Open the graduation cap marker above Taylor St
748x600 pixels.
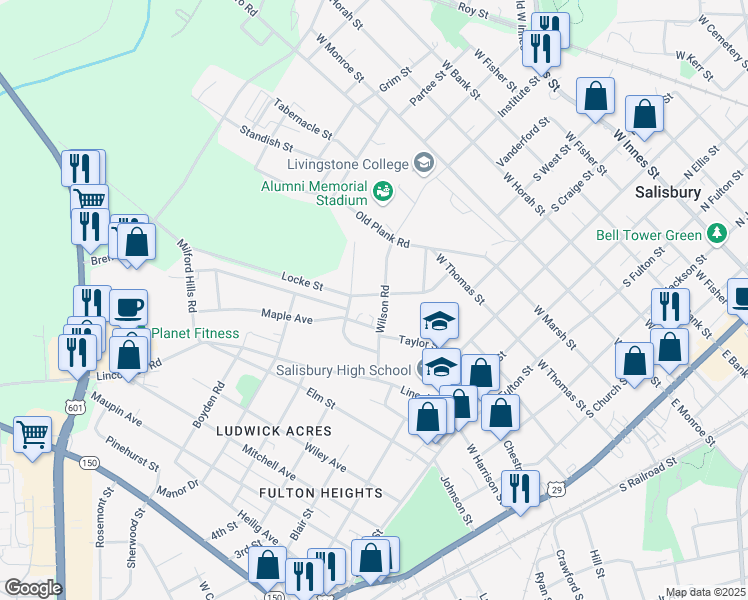pos(439,321)
